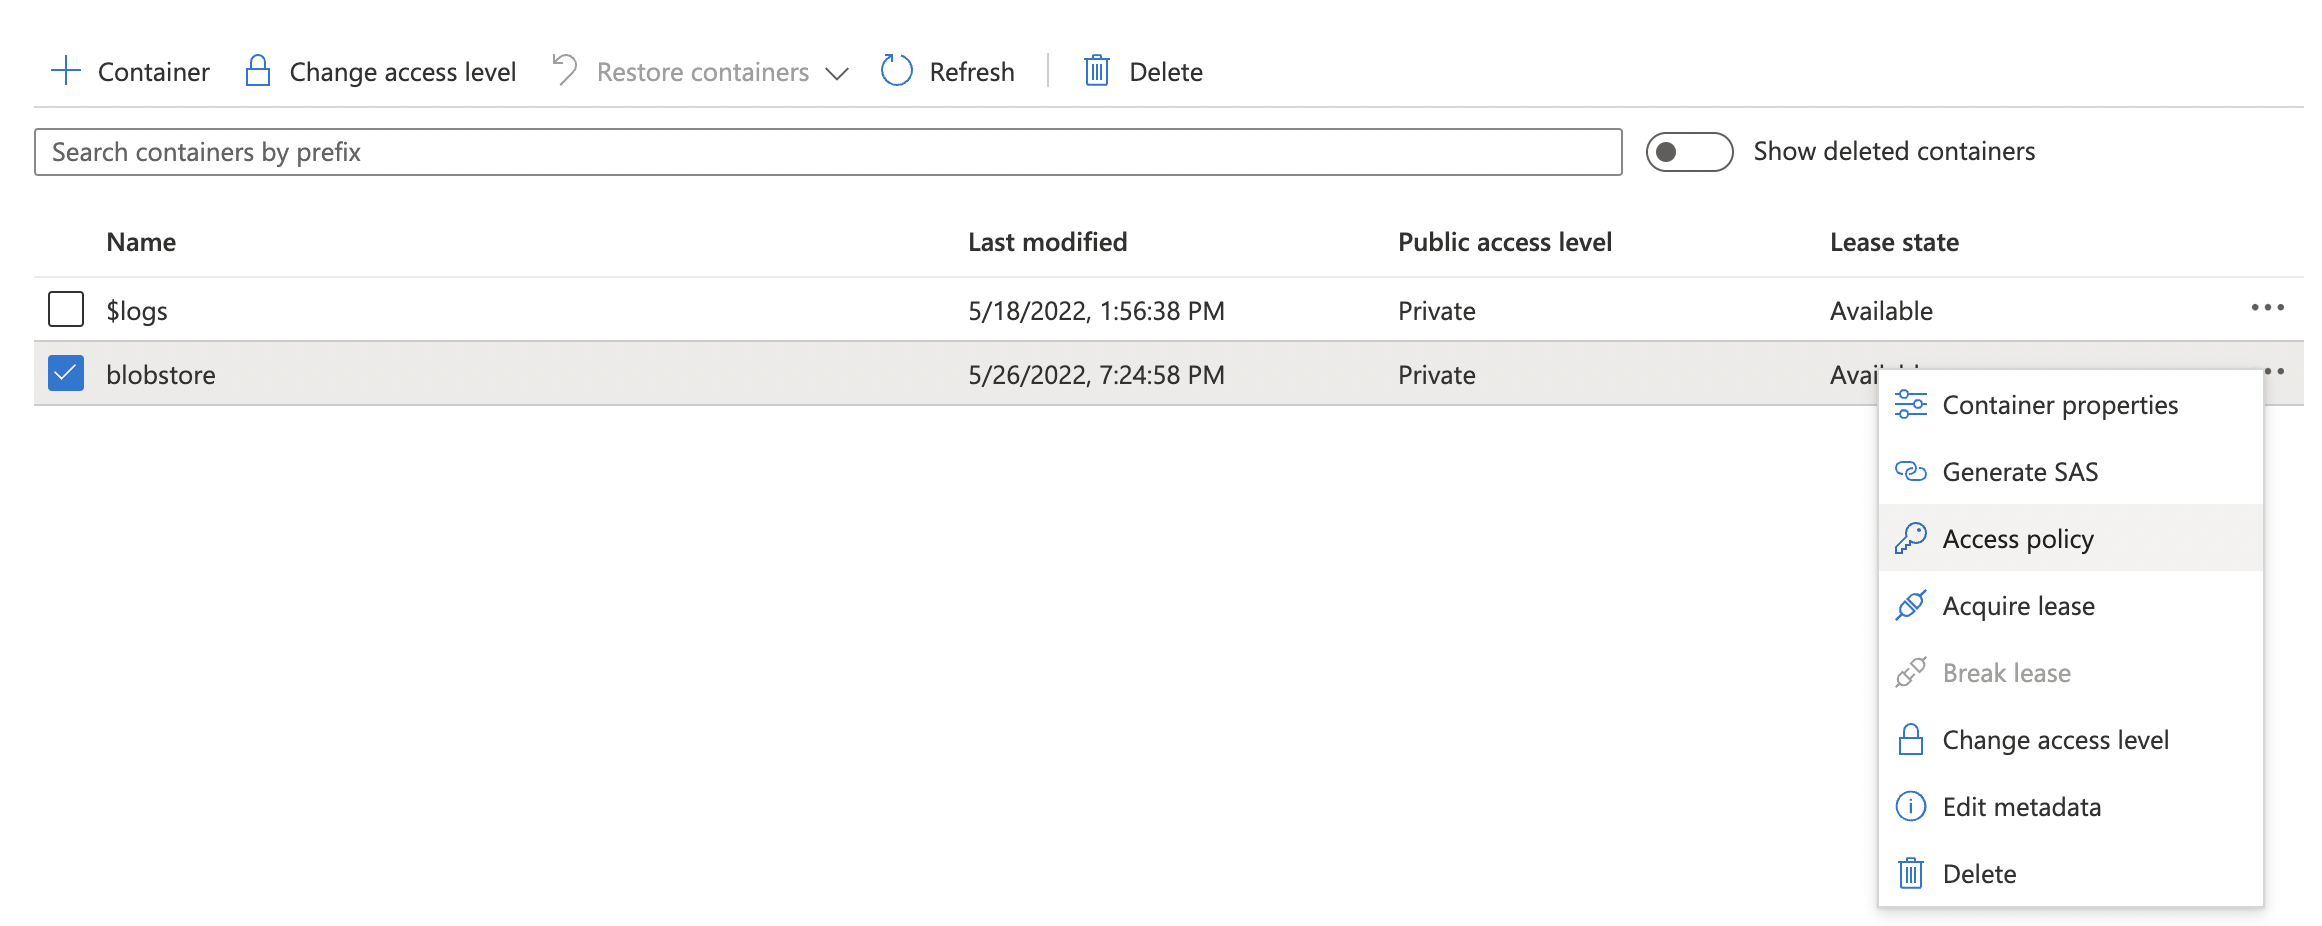The height and width of the screenshot is (926, 2322).
Task: Click the Edit metadata info icon
Action: (1911, 807)
